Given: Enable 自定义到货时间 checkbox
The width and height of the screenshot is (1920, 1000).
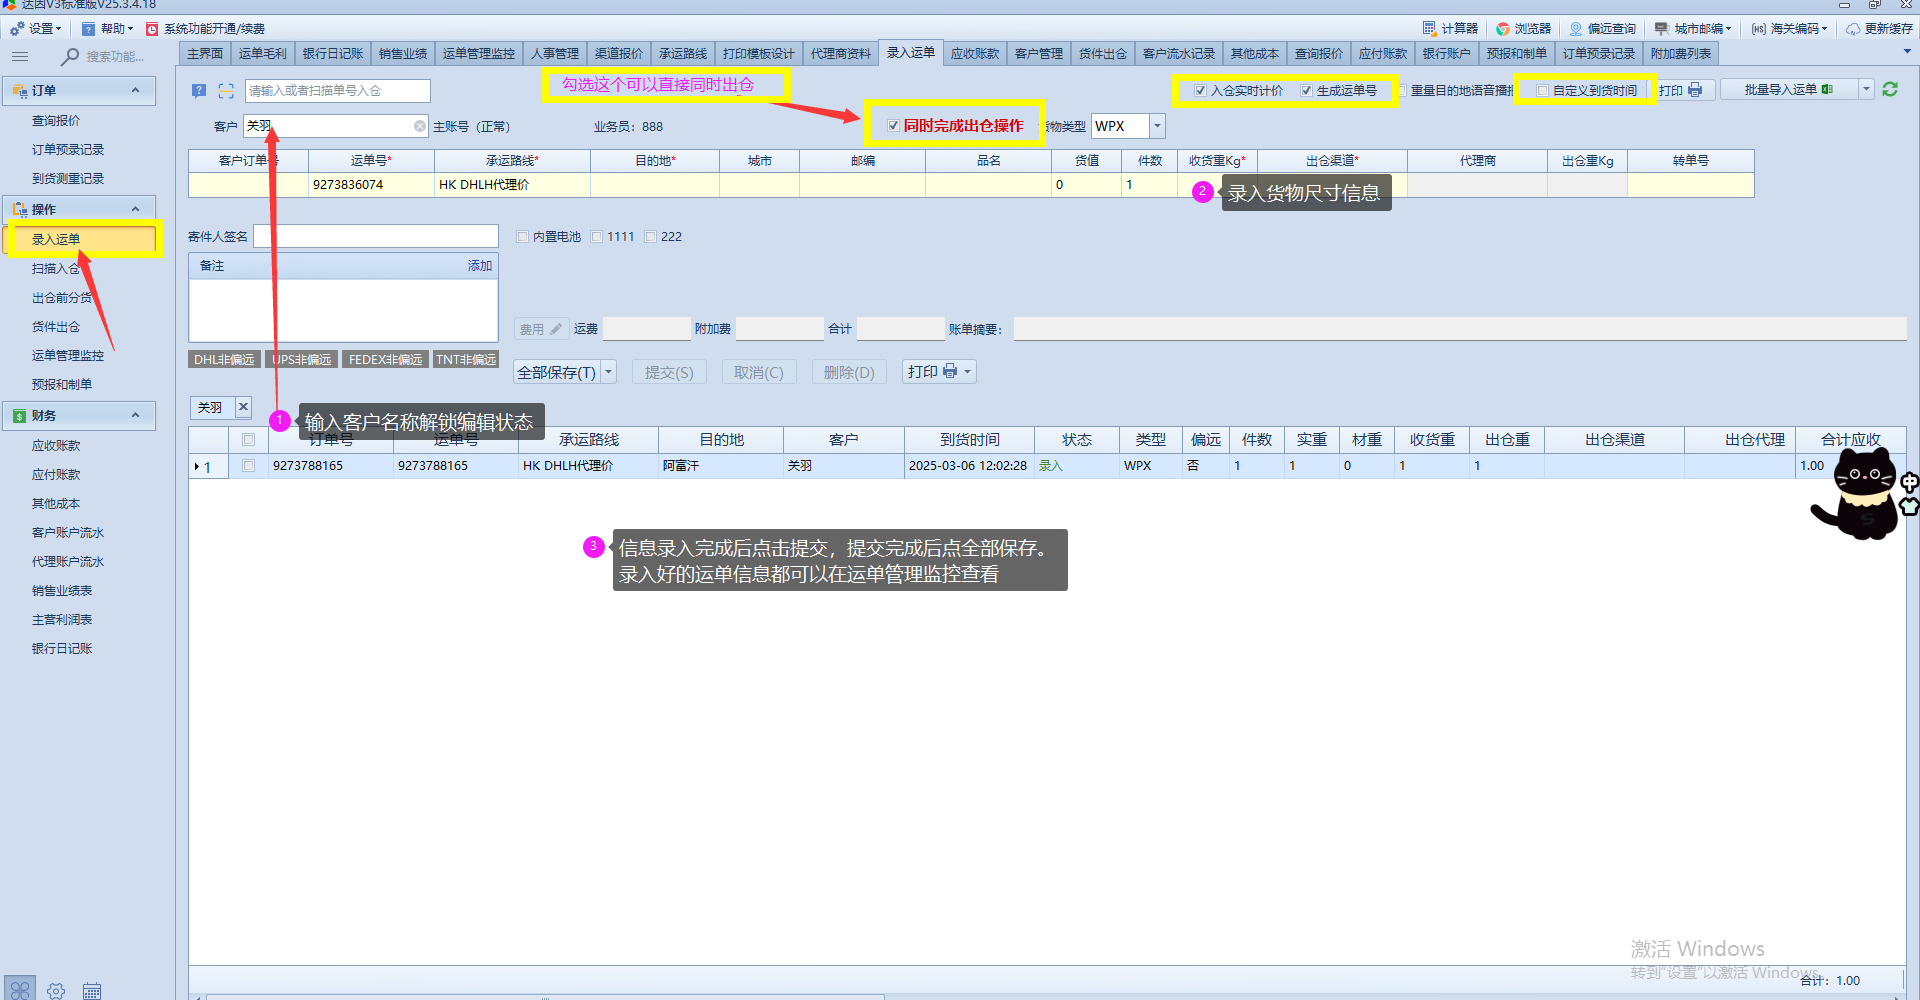Looking at the screenshot, I should tap(1543, 91).
